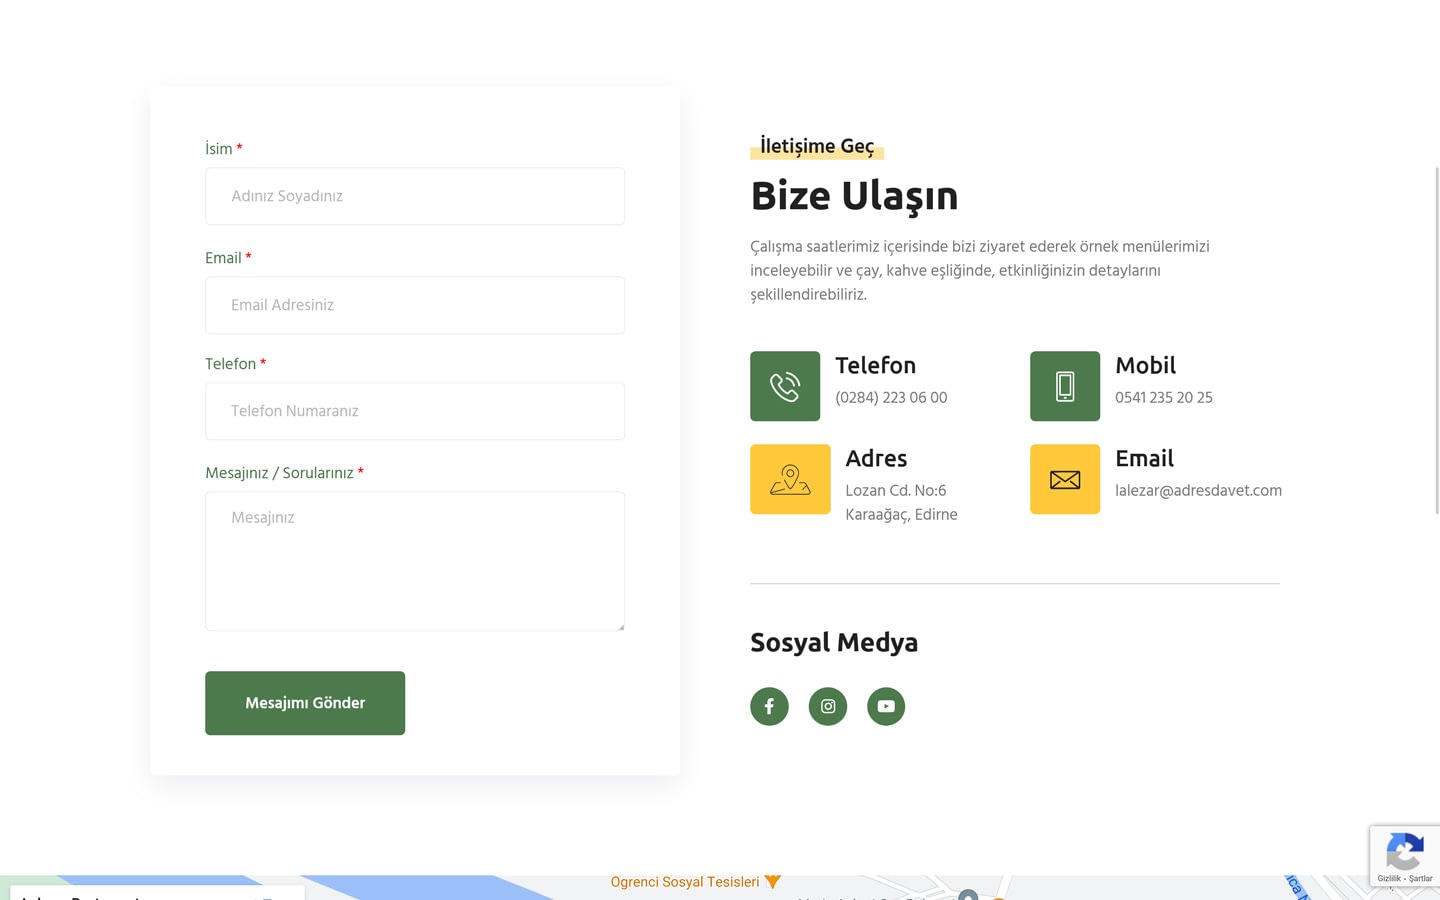This screenshot has height=900, width=1440.
Task: Click the mobile number 0541 235 20 25
Action: pyautogui.click(x=1164, y=398)
